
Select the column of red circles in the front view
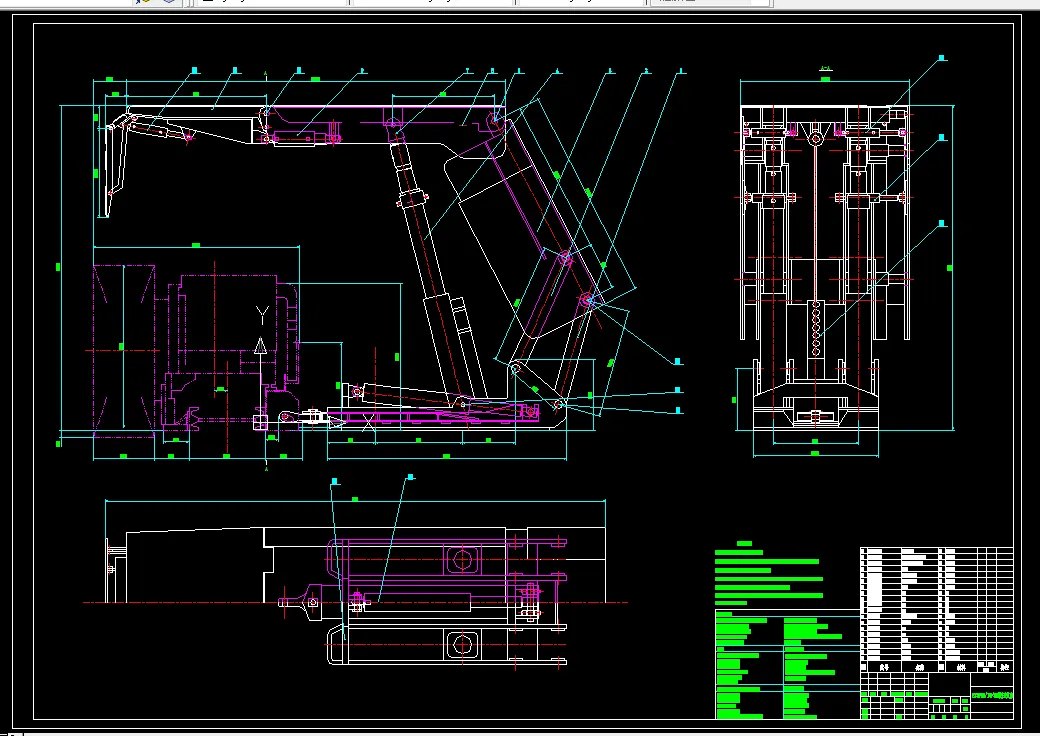pos(816,328)
